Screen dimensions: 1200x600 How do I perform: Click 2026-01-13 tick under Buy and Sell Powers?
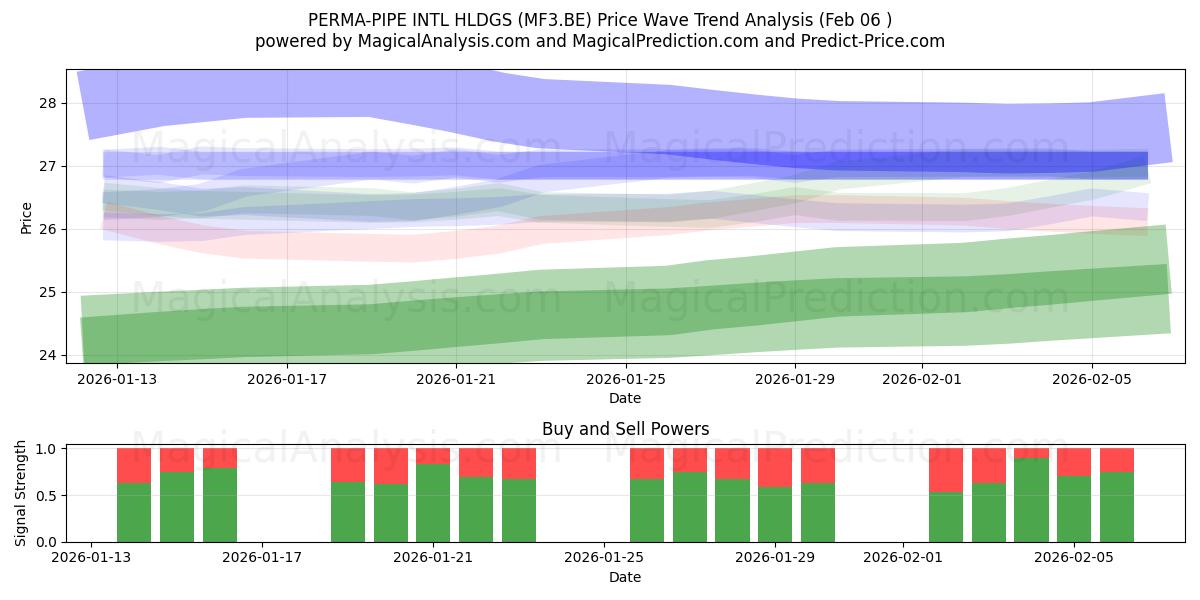coord(92,558)
